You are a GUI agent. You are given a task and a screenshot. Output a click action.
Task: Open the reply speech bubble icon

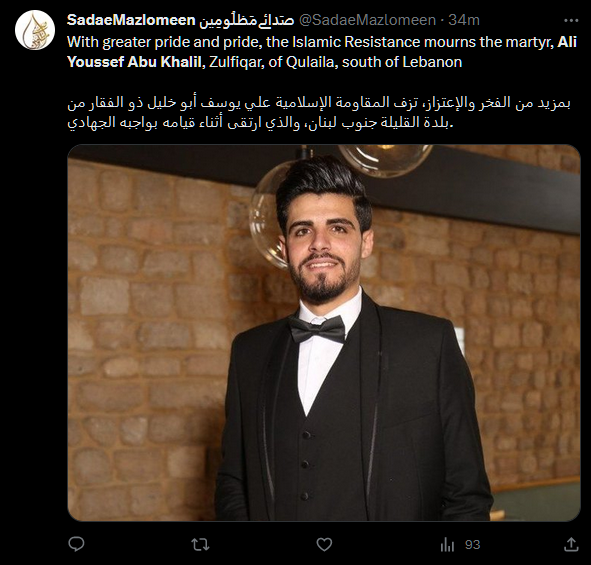pos(76,544)
